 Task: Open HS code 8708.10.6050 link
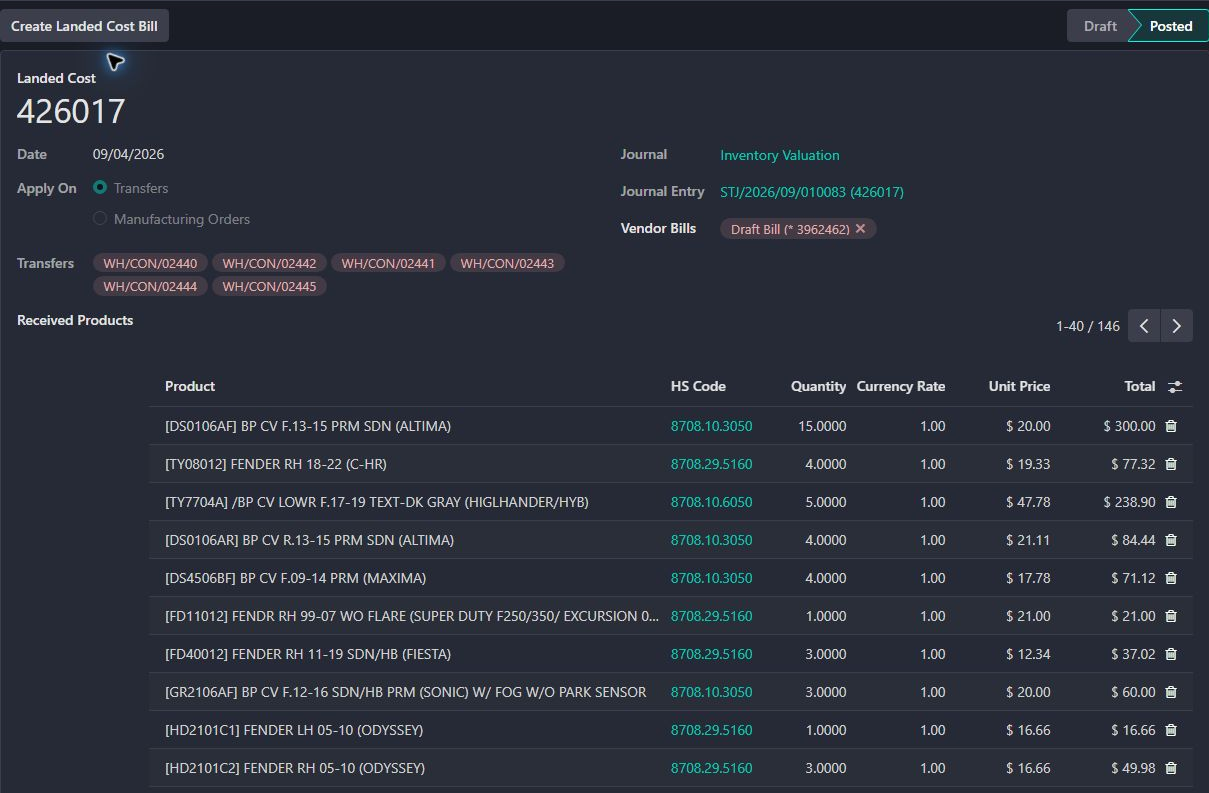(x=711, y=502)
